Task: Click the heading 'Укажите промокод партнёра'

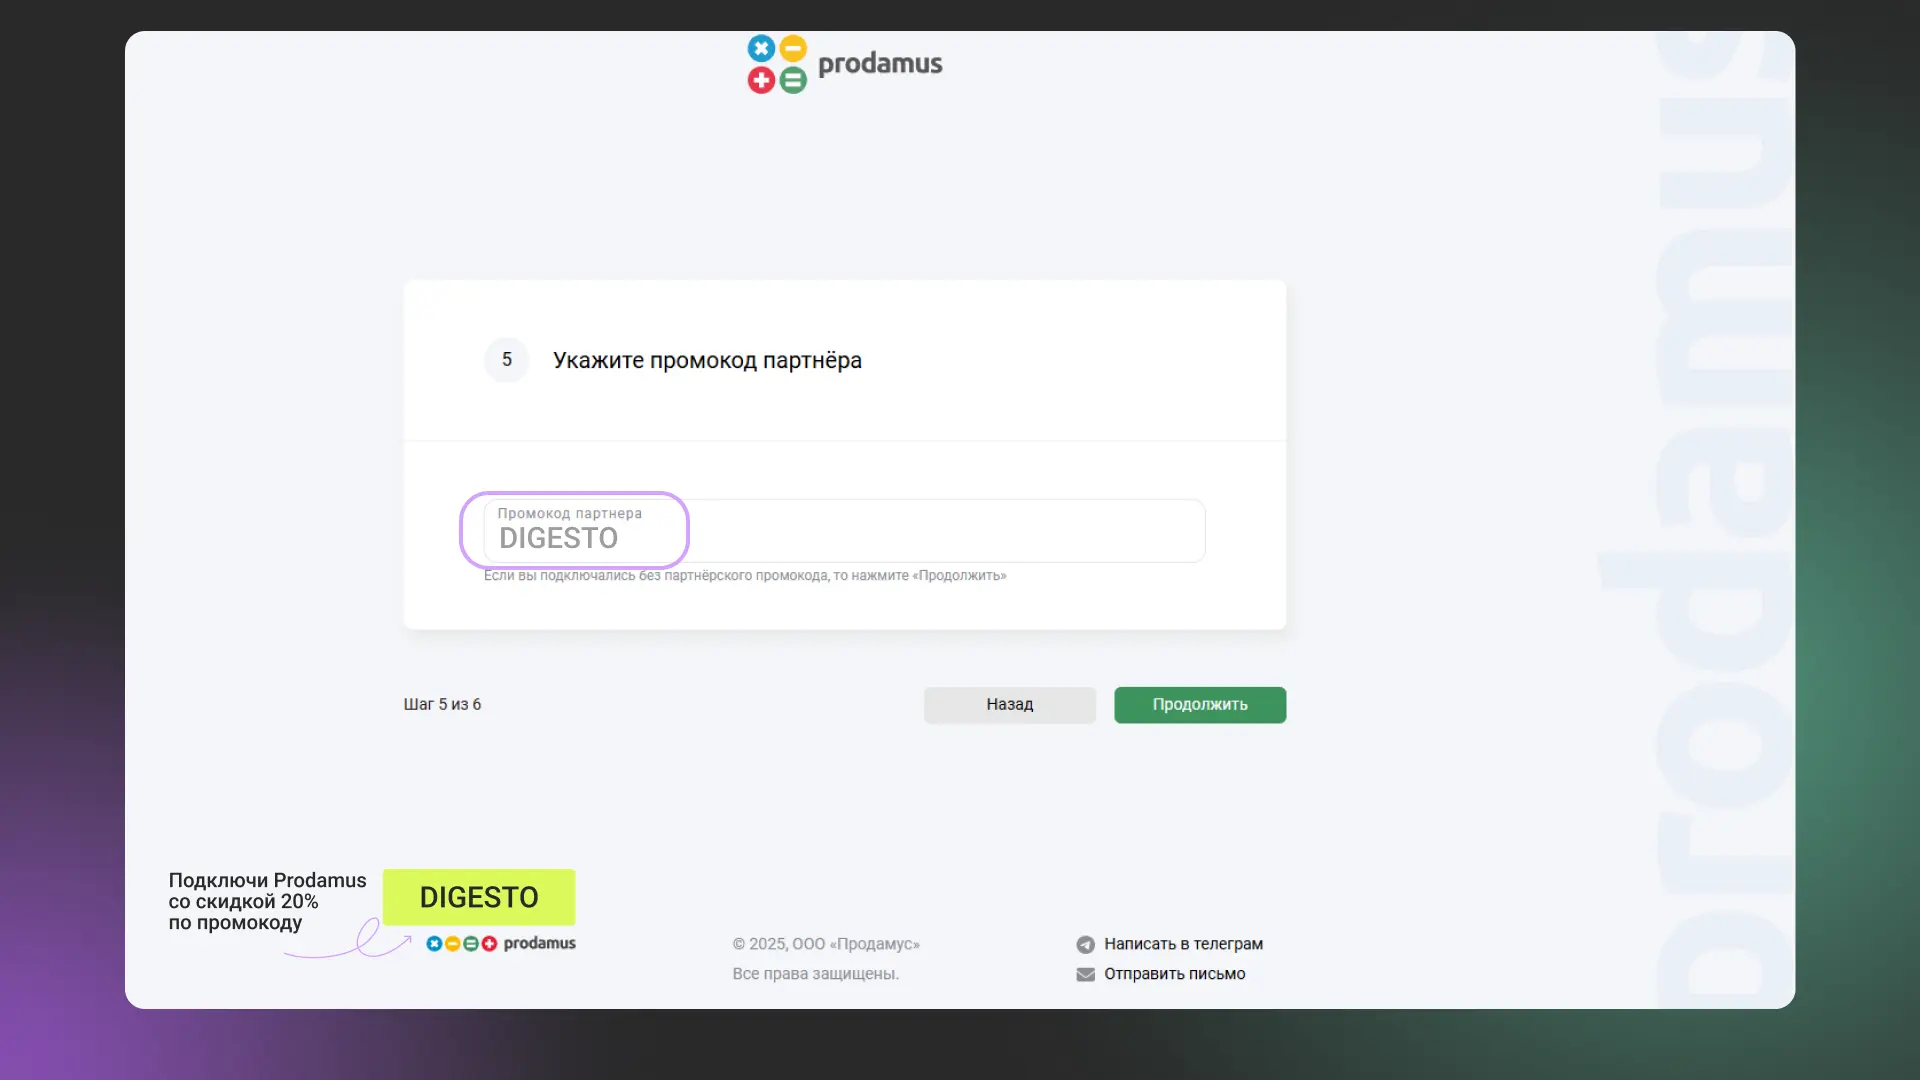Action: pyautogui.click(x=707, y=361)
